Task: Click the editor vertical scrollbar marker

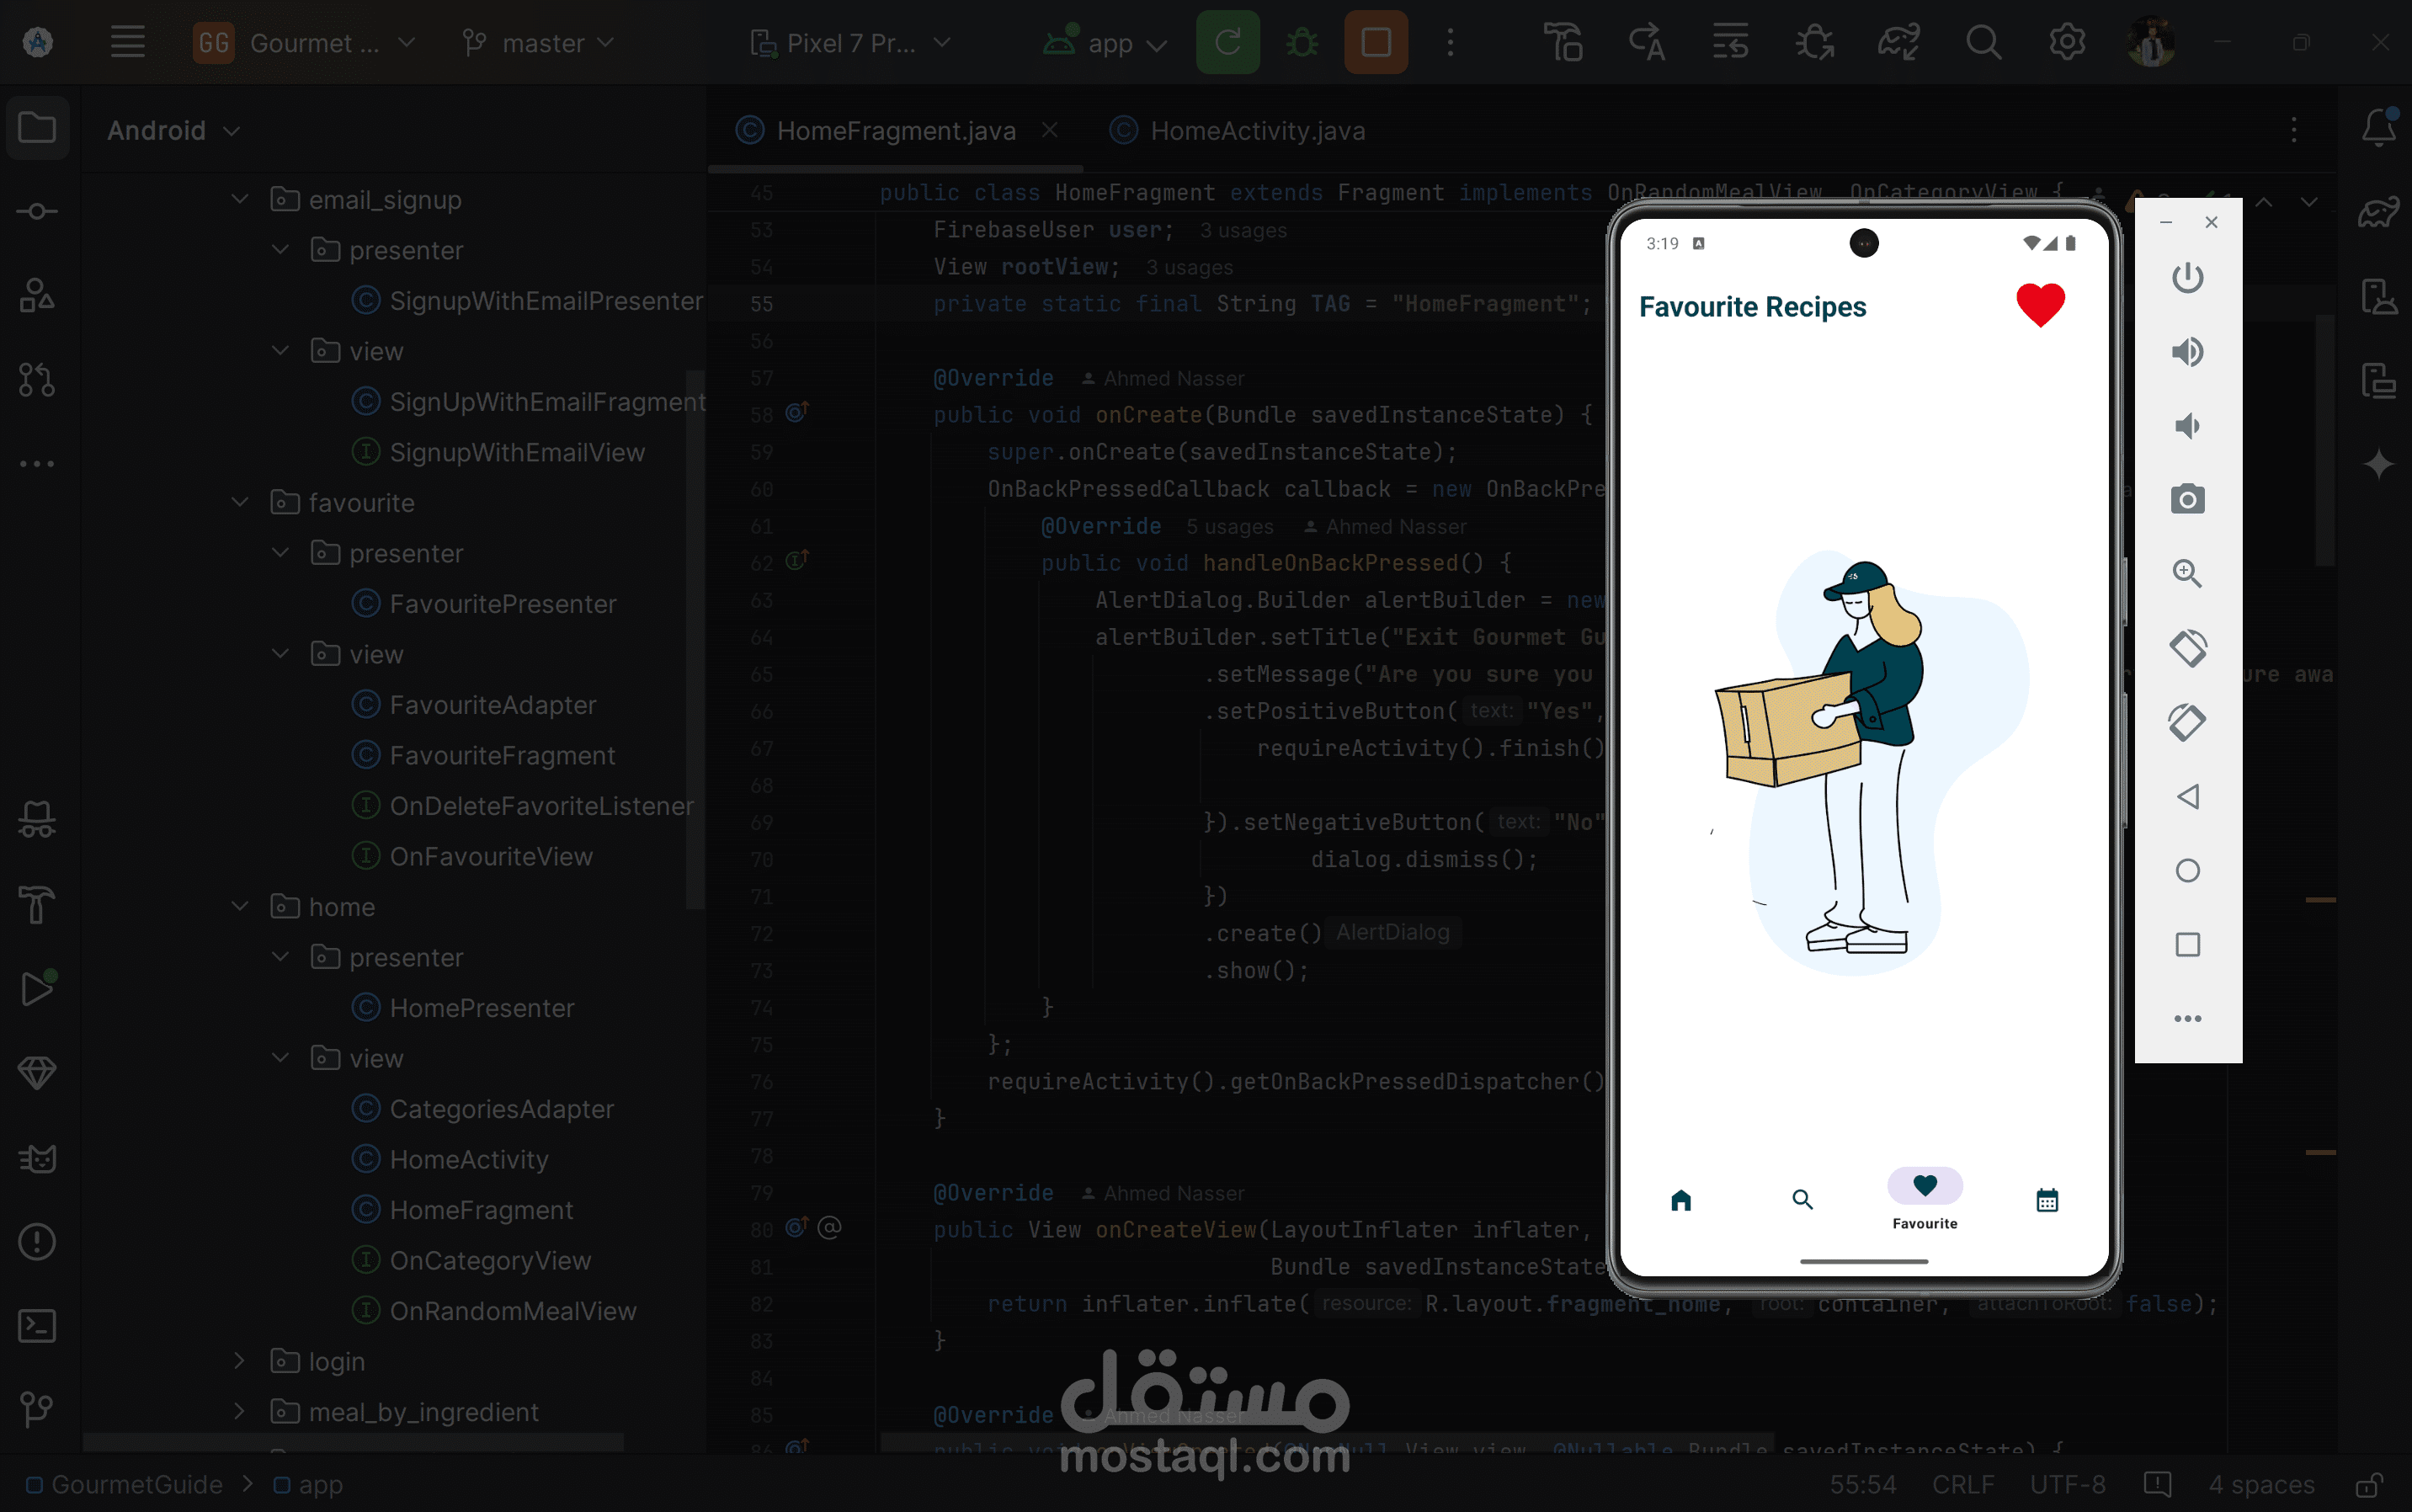Action: tap(2320, 900)
